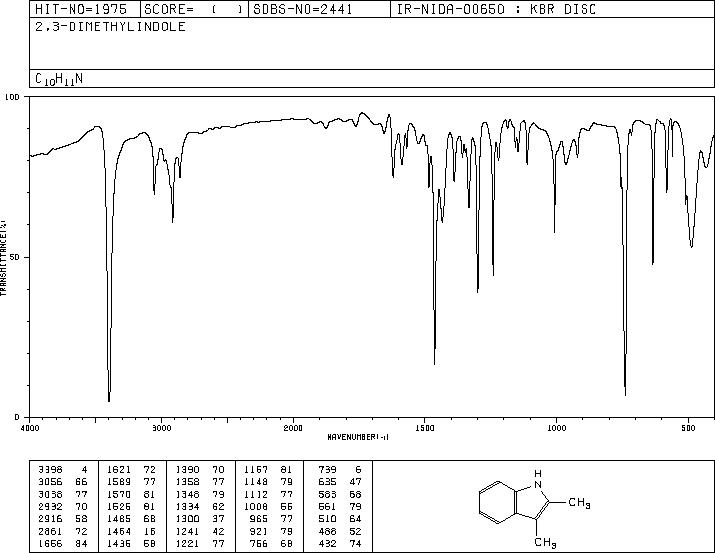Click the HIT-NO=1975 header cell
Viewport: 715px width, 553px height.
tap(85, 9)
